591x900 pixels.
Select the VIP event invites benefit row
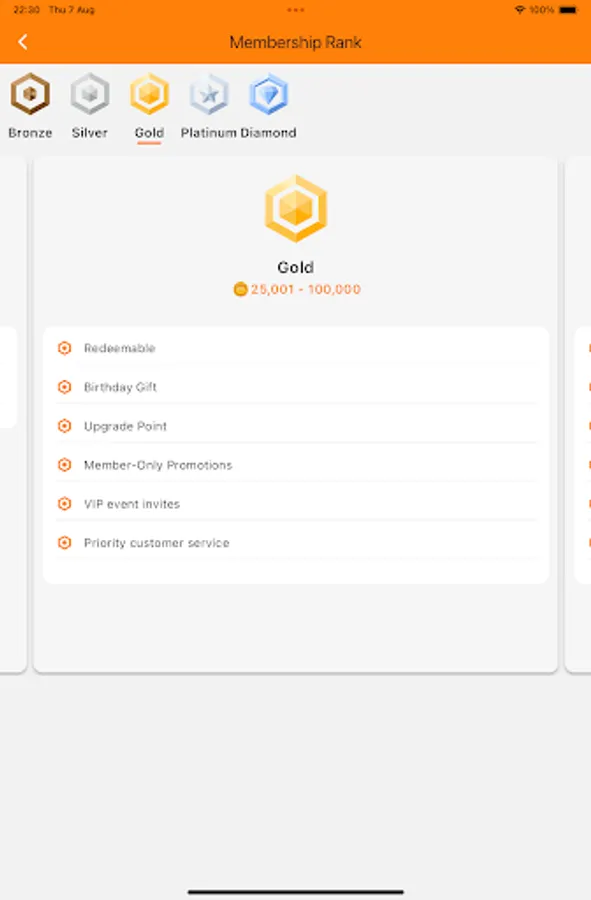[296, 504]
